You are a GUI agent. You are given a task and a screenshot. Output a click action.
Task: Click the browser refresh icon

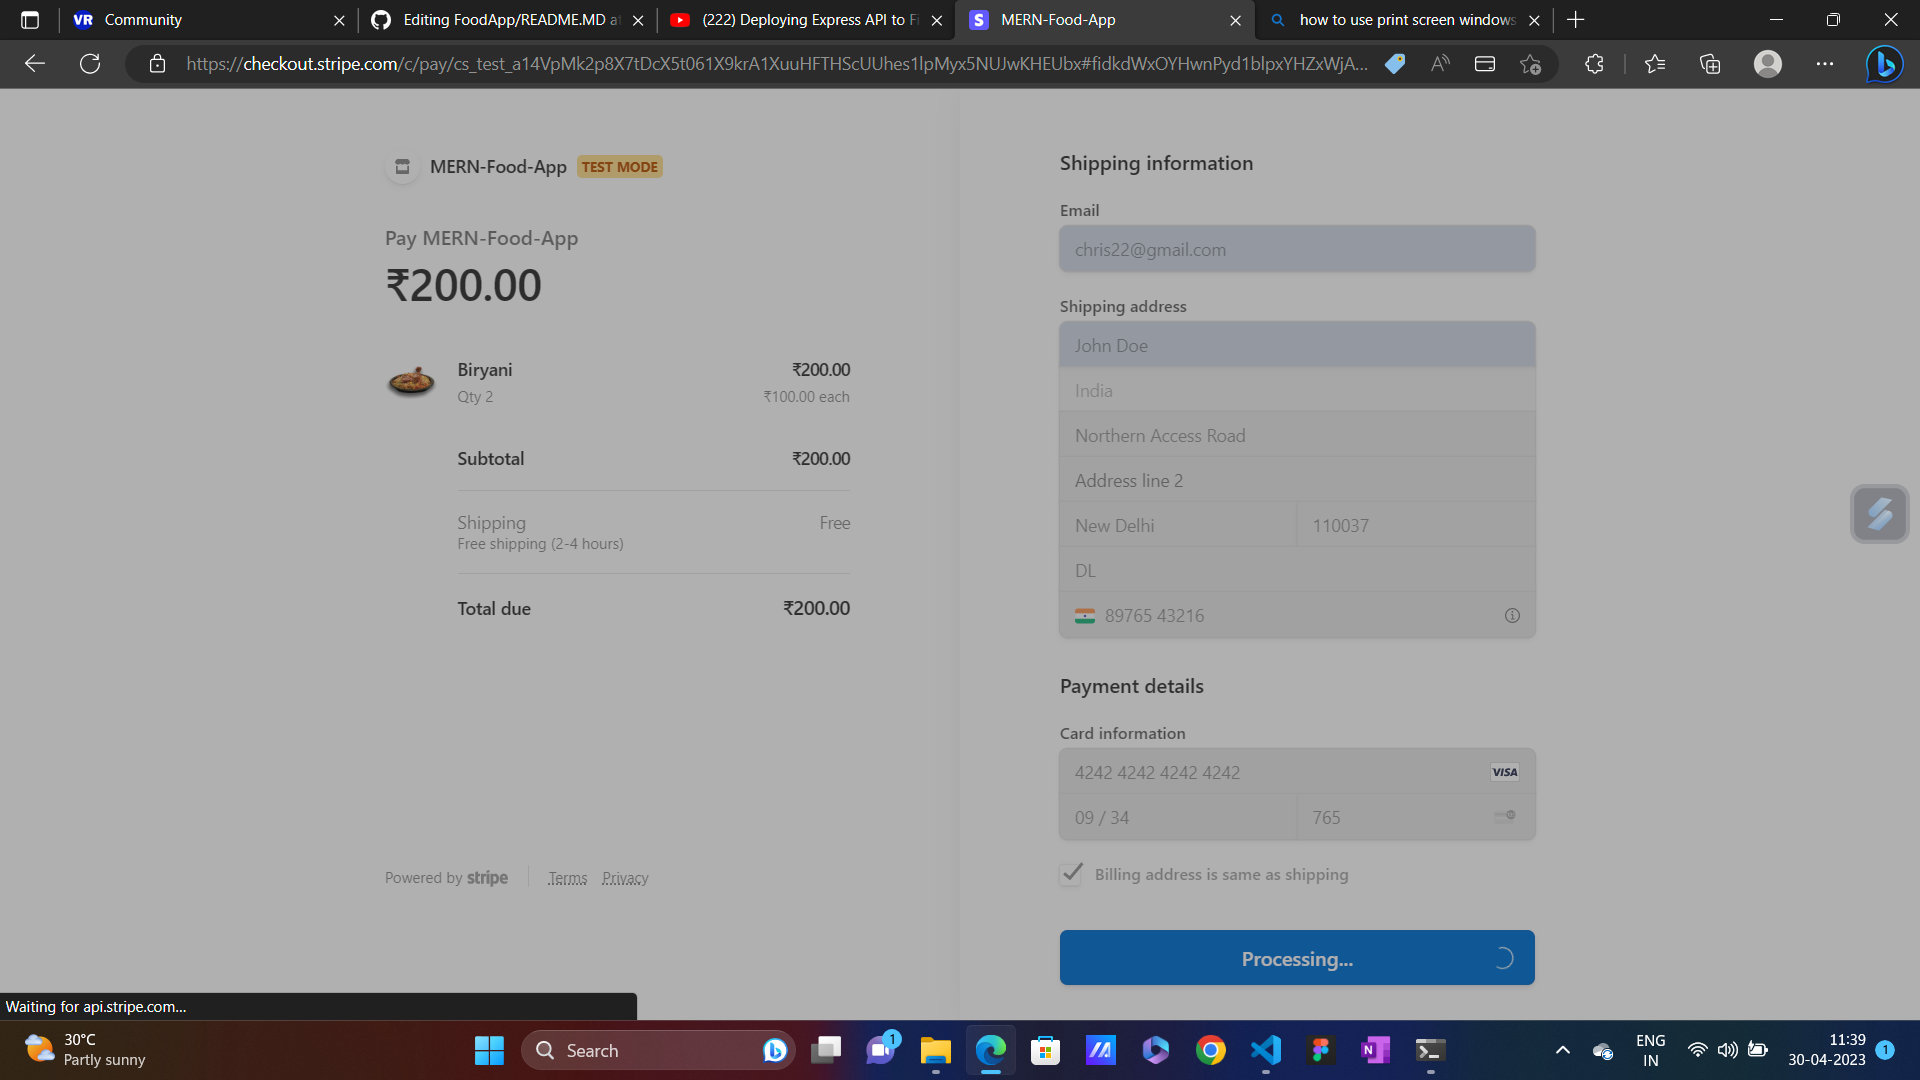(90, 64)
